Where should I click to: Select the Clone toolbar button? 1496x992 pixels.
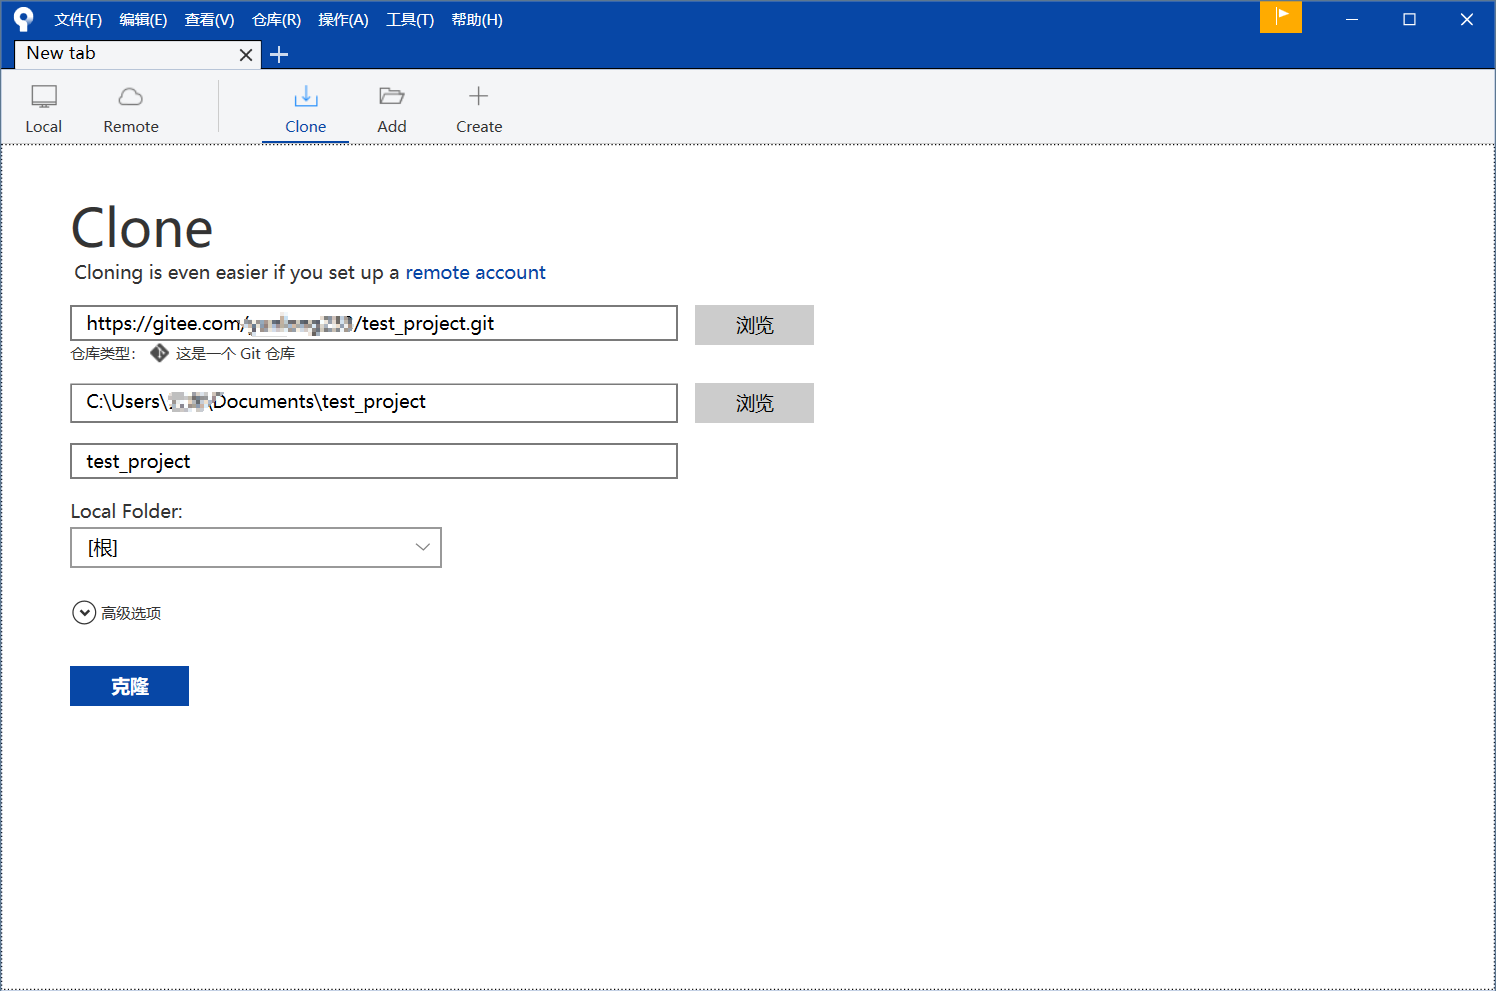coord(306,109)
